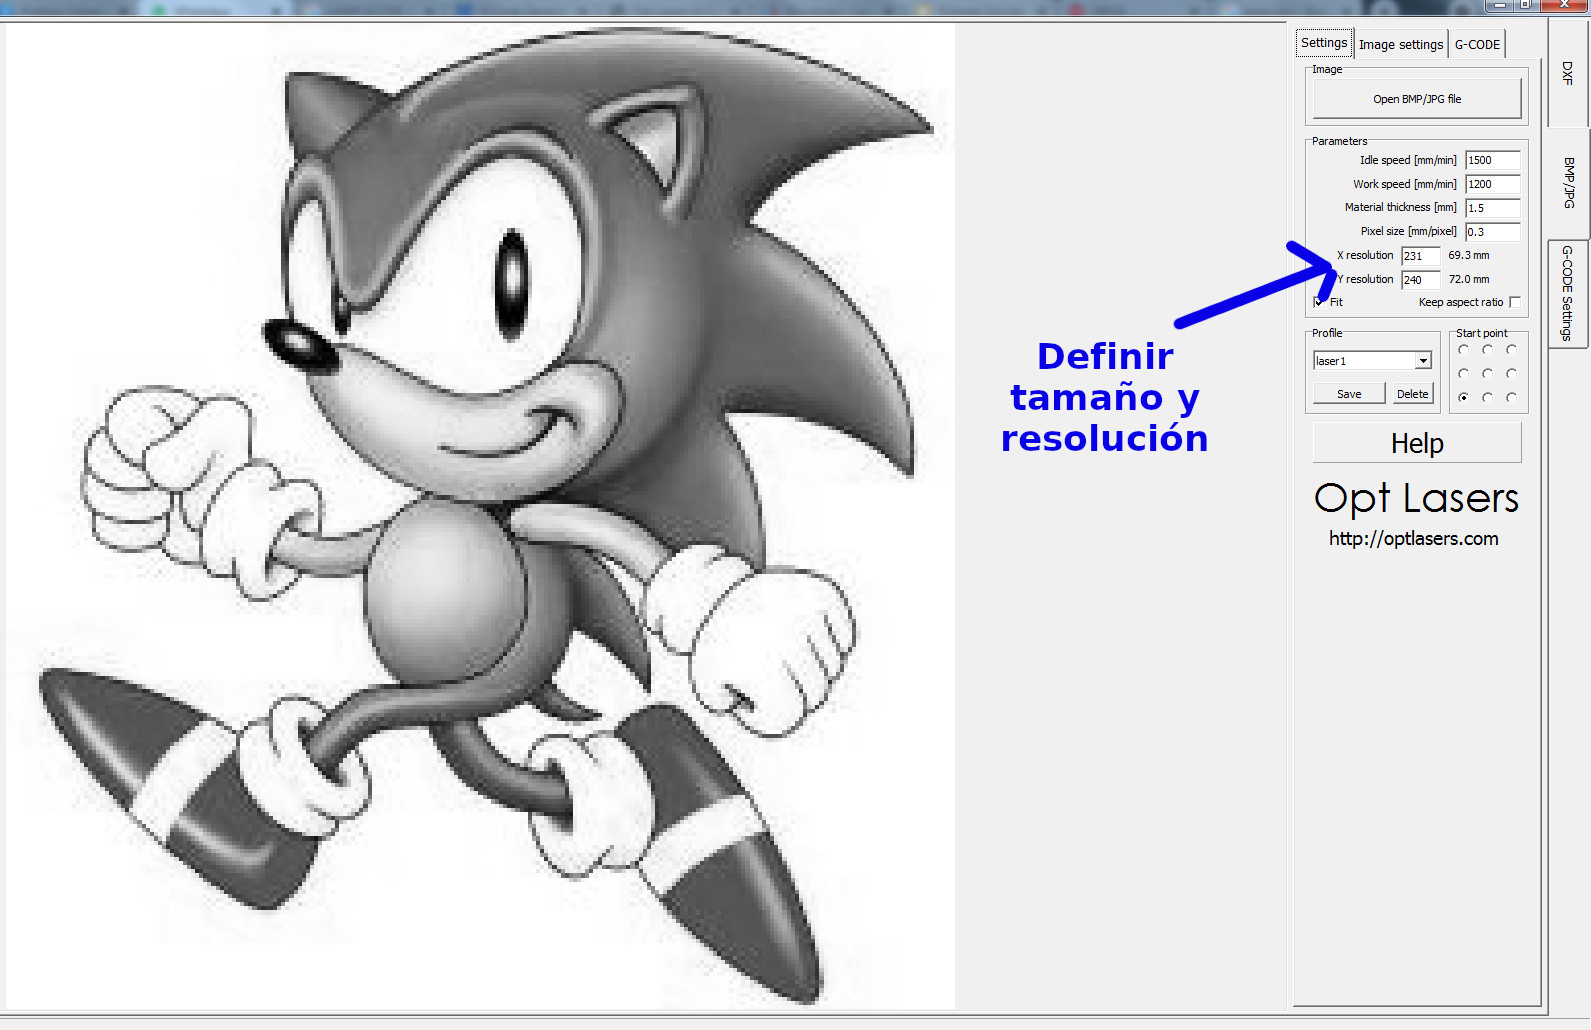This screenshot has width=1591, height=1030.
Task: Click the Opt Lasers logo
Action: (1417, 498)
